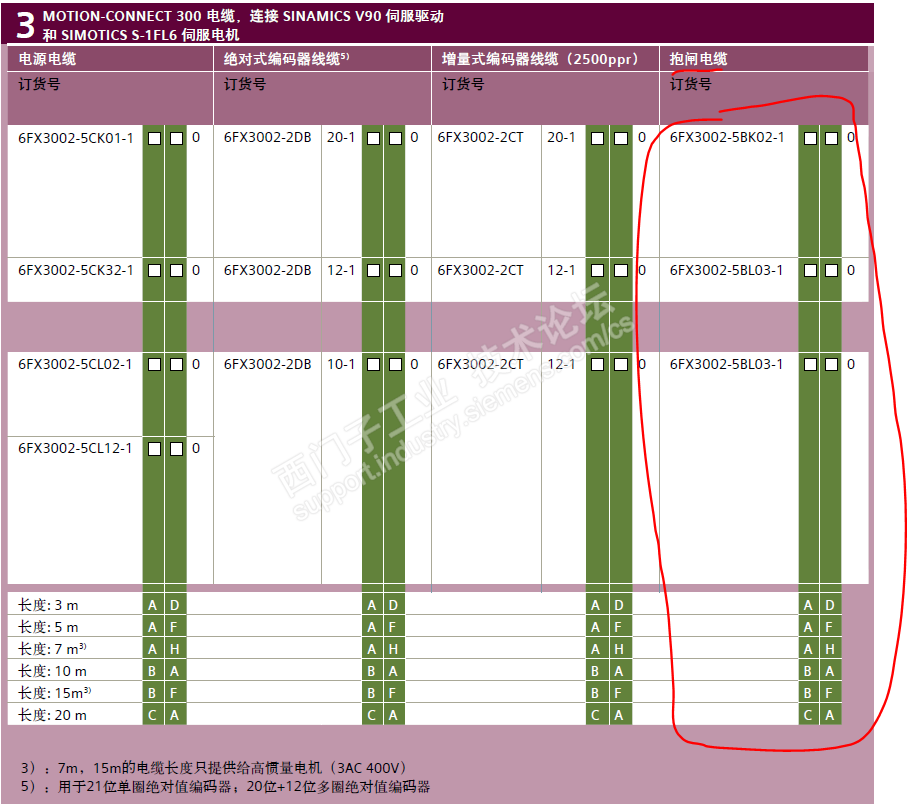Click the "长度: 7 m" row label
This screenshot has width=907, height=804.
(x=52, y=649)
